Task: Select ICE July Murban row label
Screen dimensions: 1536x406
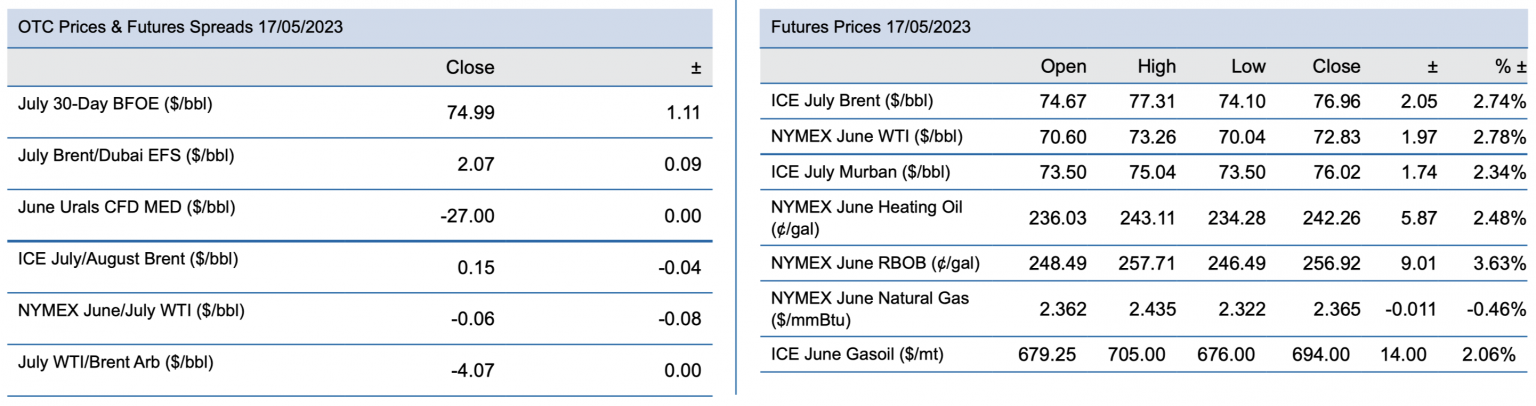Action: (x=860, y=170)
